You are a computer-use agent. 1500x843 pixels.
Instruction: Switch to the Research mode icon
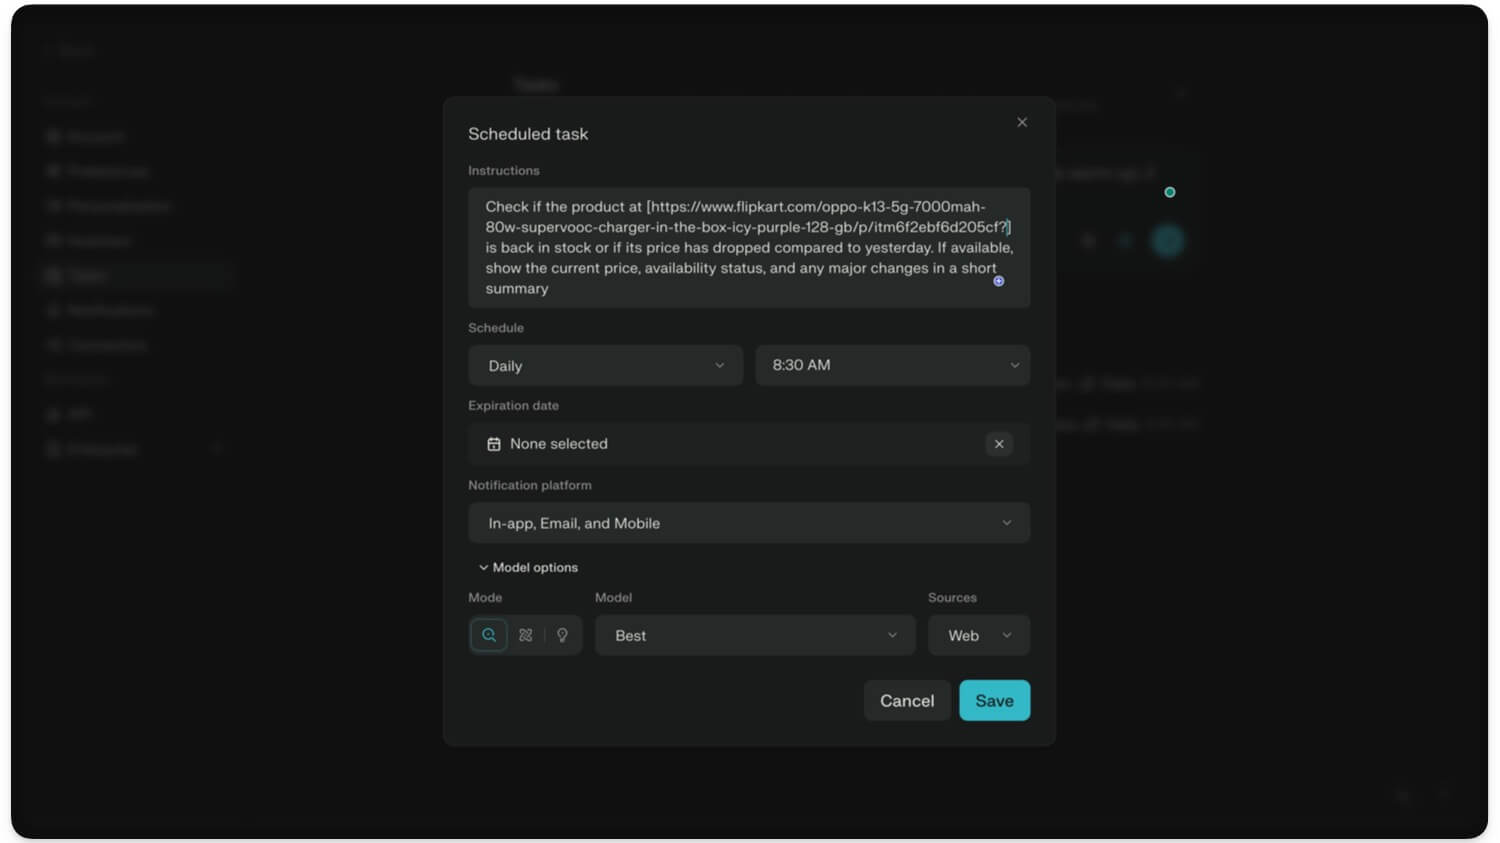[526, 635]
